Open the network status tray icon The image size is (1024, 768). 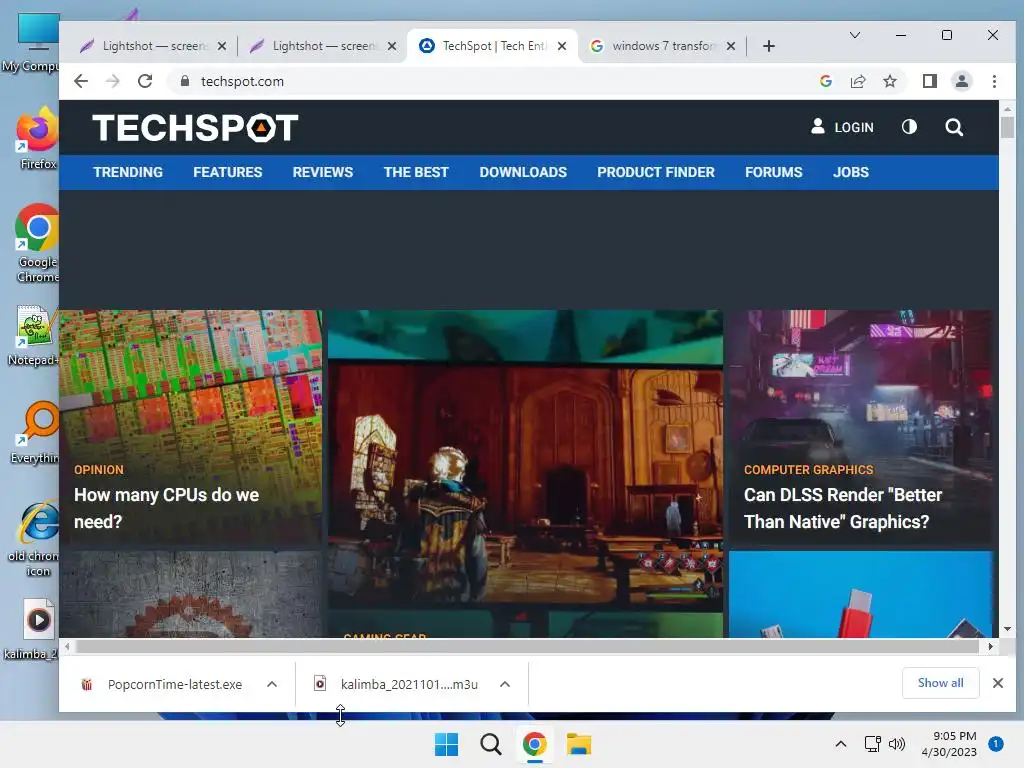pos(872,744)
